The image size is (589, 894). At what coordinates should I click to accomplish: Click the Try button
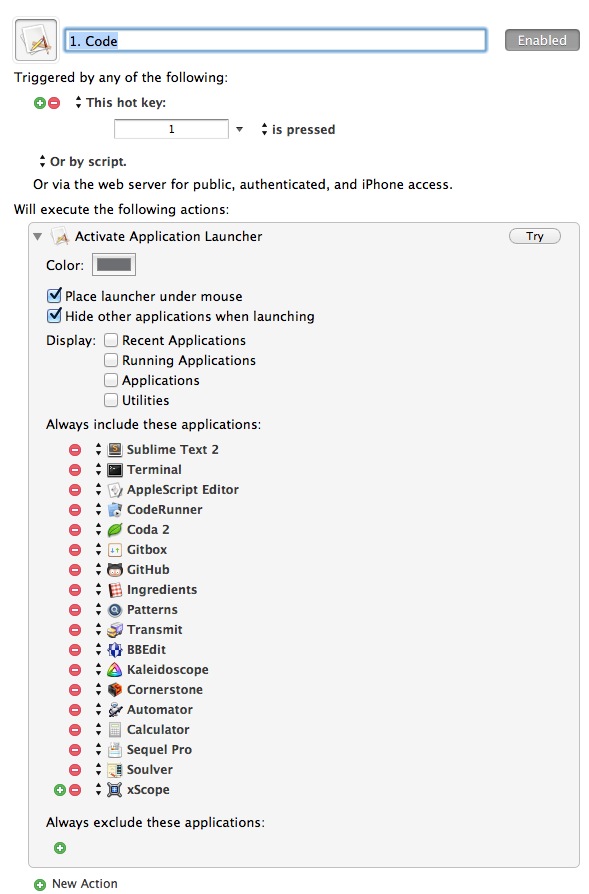[535, 236]
